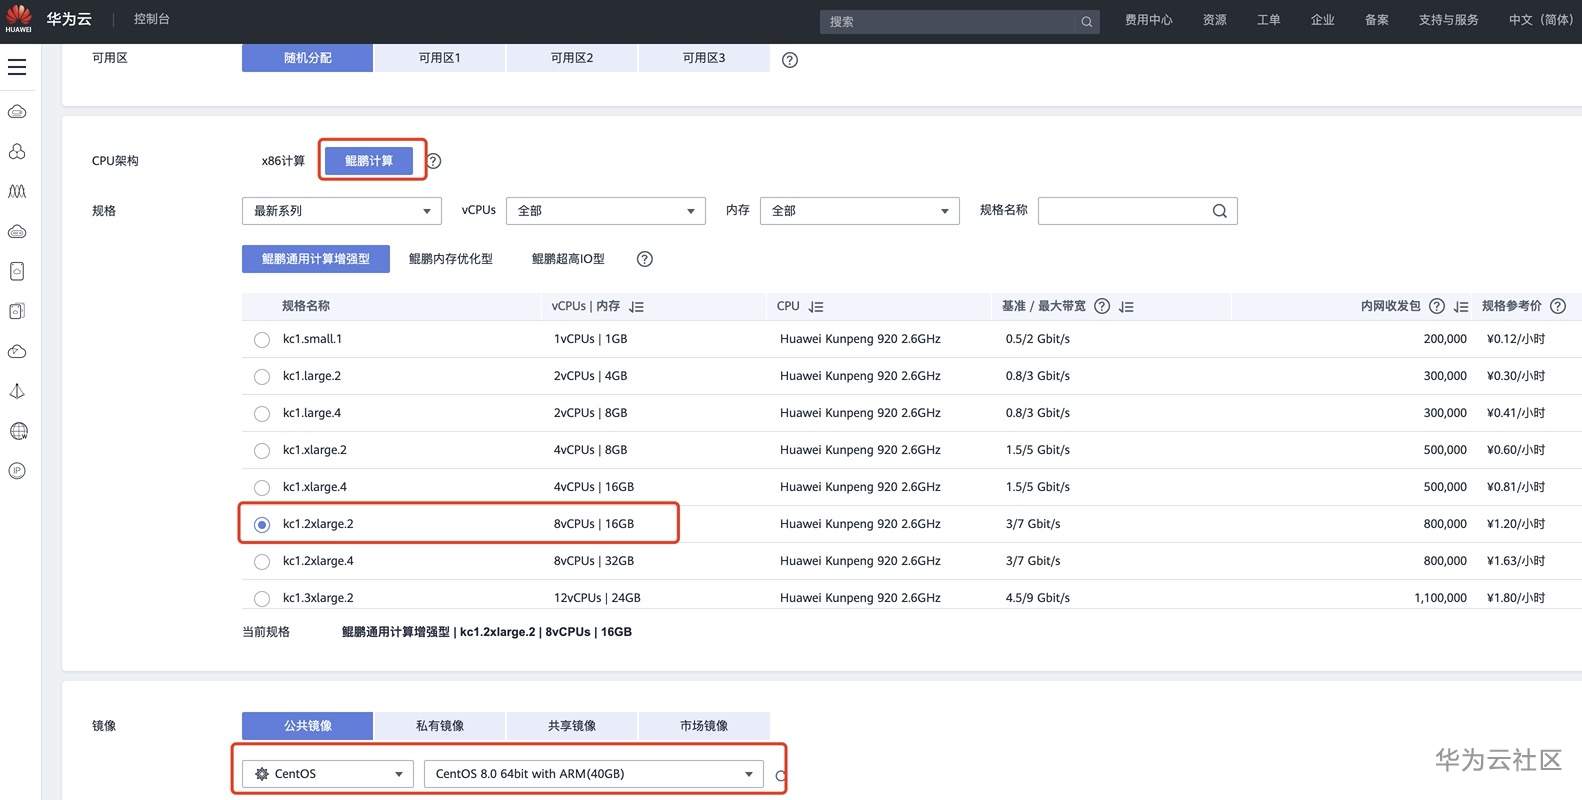Click the search magnifier in top bar

[1086, 22]
